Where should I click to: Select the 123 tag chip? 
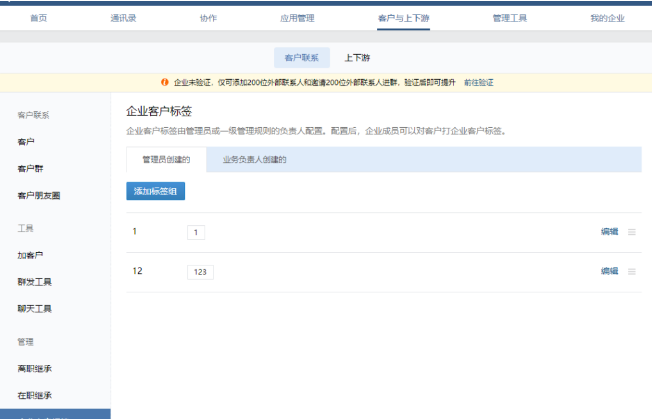200,272
